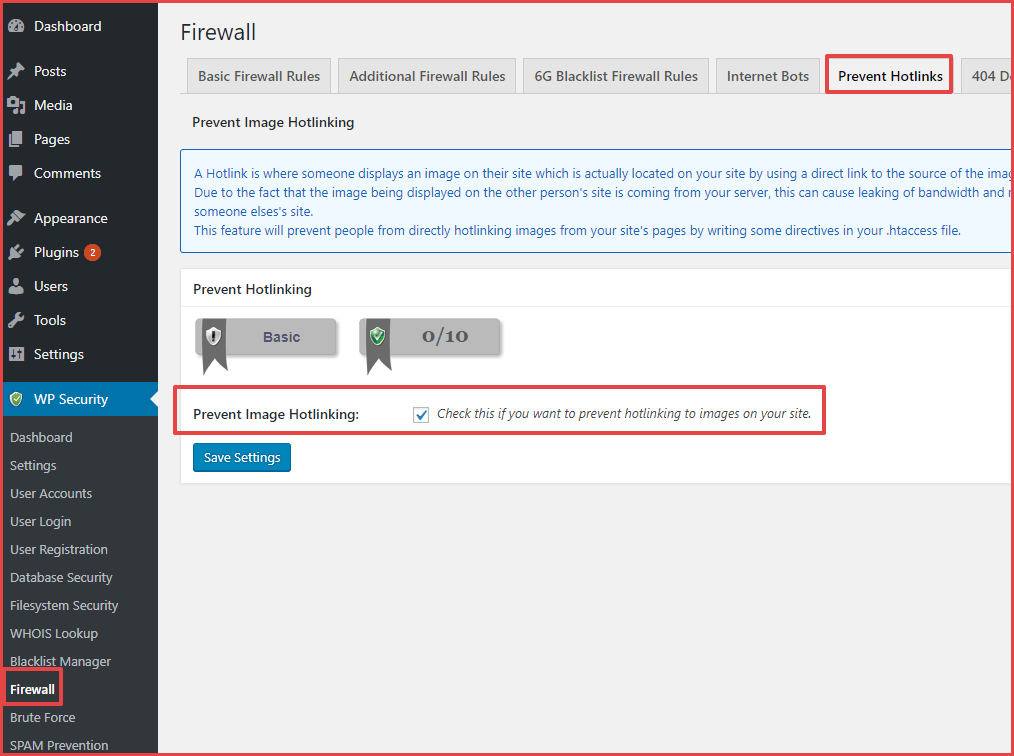1014x756 pixels.
Task: Open the Dashboard from the admin sidebar icon
Action: (x=15, y=25)
